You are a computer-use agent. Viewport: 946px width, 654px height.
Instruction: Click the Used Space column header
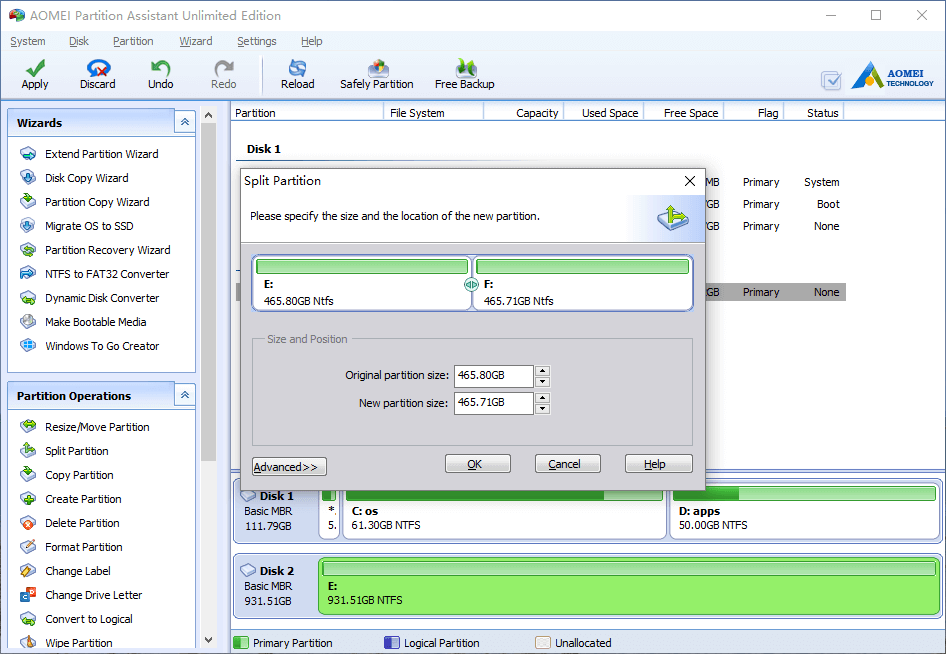coord(604,113)
